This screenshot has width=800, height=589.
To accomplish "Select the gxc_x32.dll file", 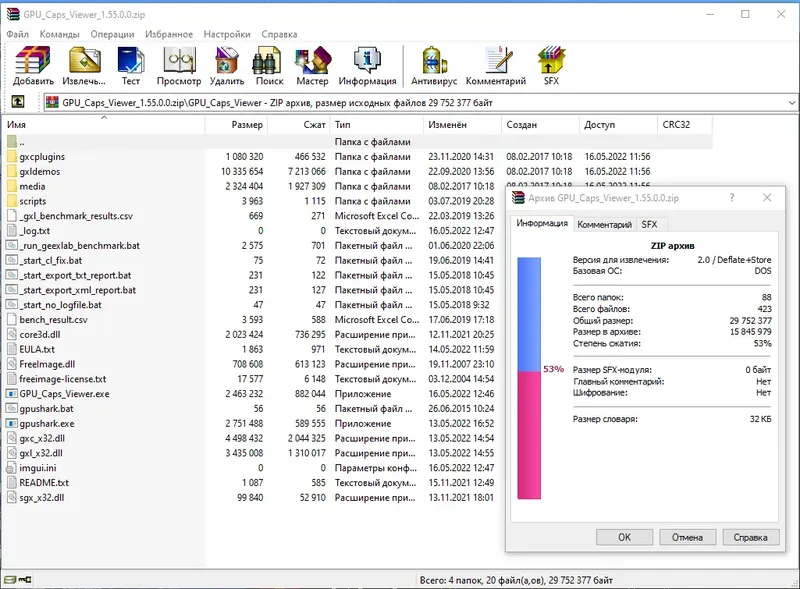I will tap(42, 438).
